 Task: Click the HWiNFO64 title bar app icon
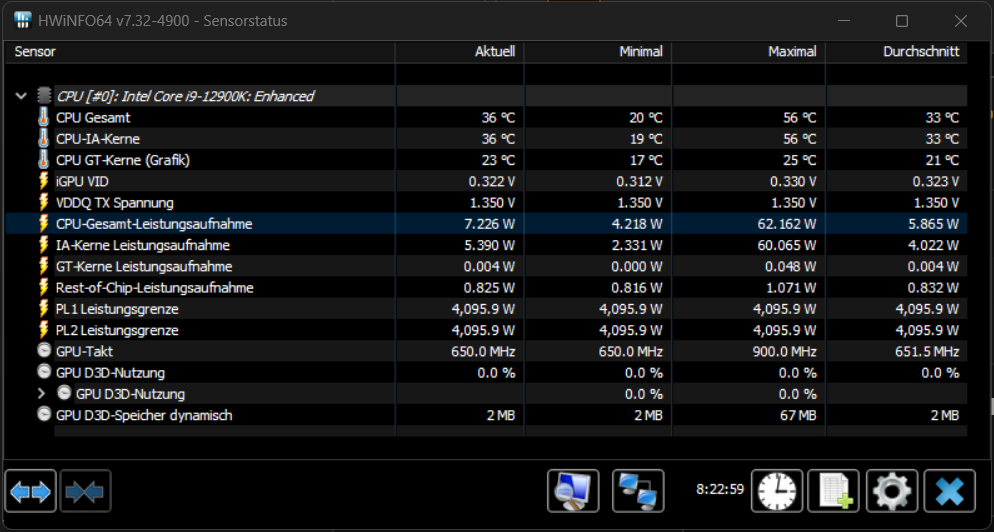[23, 20]
